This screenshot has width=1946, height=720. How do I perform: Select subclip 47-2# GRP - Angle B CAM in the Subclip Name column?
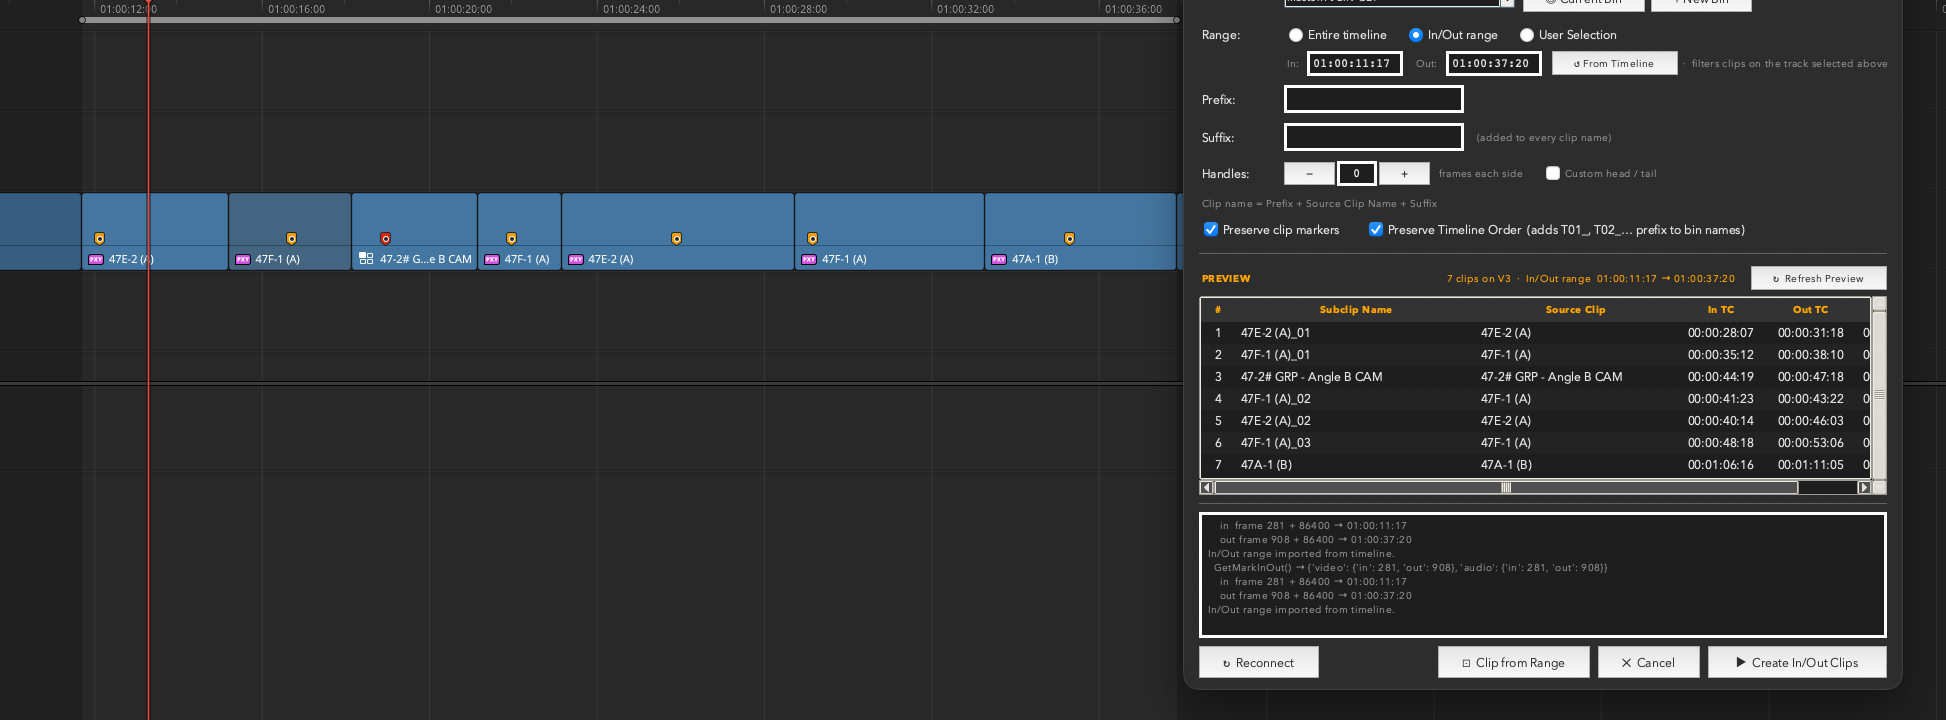coord(1311,377)
